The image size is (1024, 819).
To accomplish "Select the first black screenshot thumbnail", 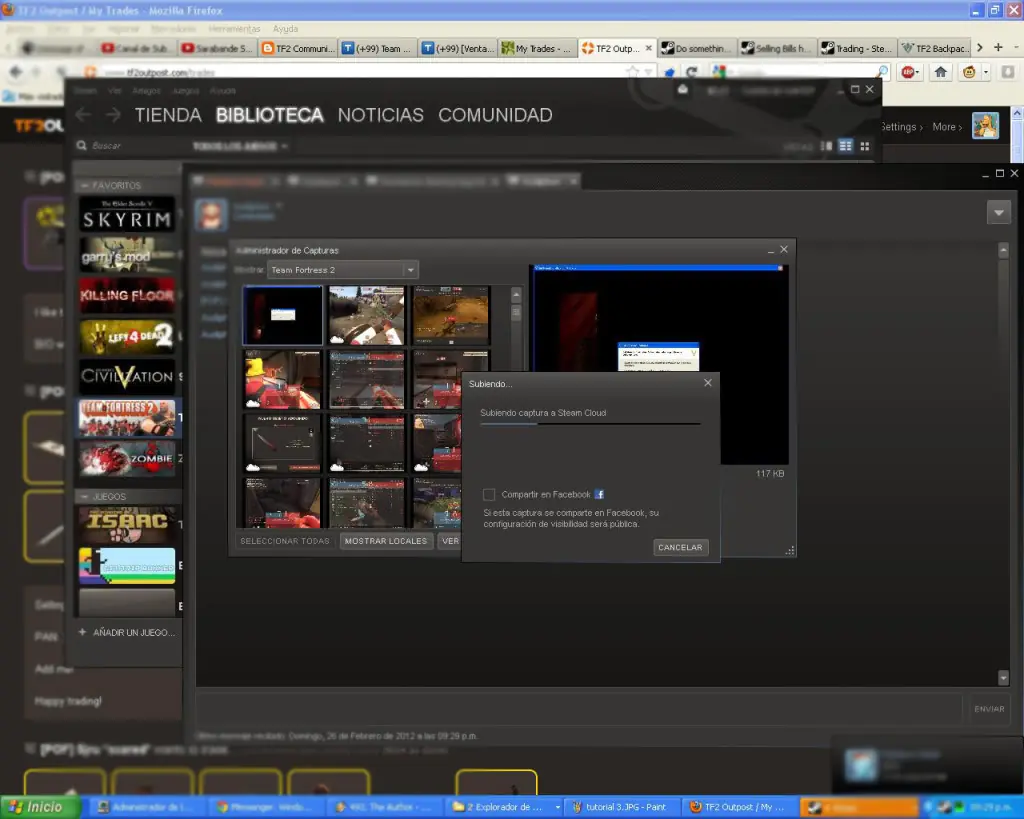I will (283, 315).
